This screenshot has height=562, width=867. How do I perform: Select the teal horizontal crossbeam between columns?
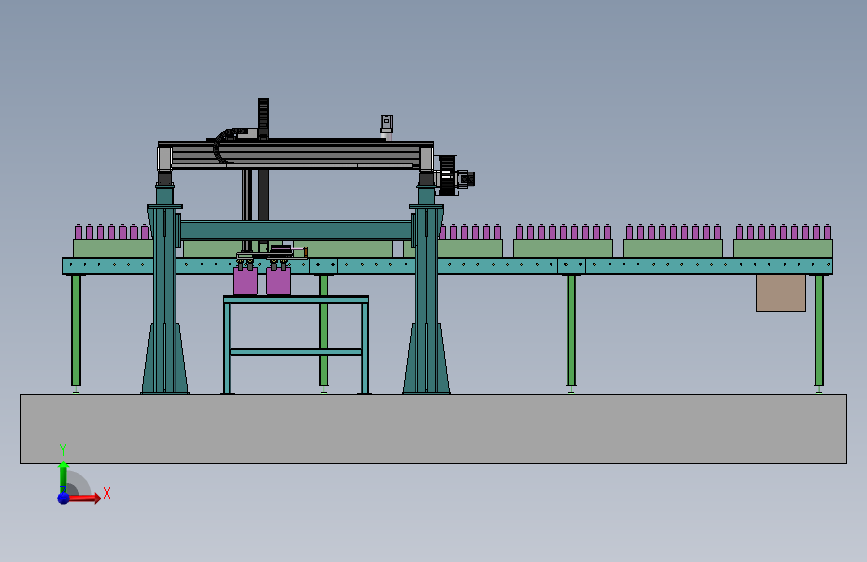click(295, 230)
